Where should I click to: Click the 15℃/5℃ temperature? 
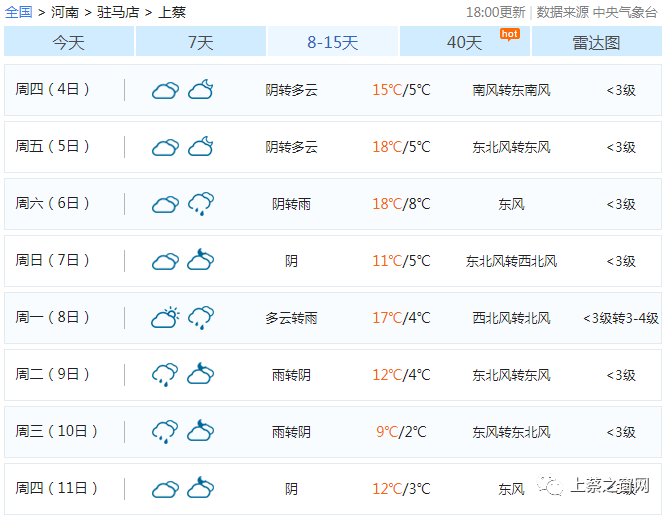coord(401,90)
